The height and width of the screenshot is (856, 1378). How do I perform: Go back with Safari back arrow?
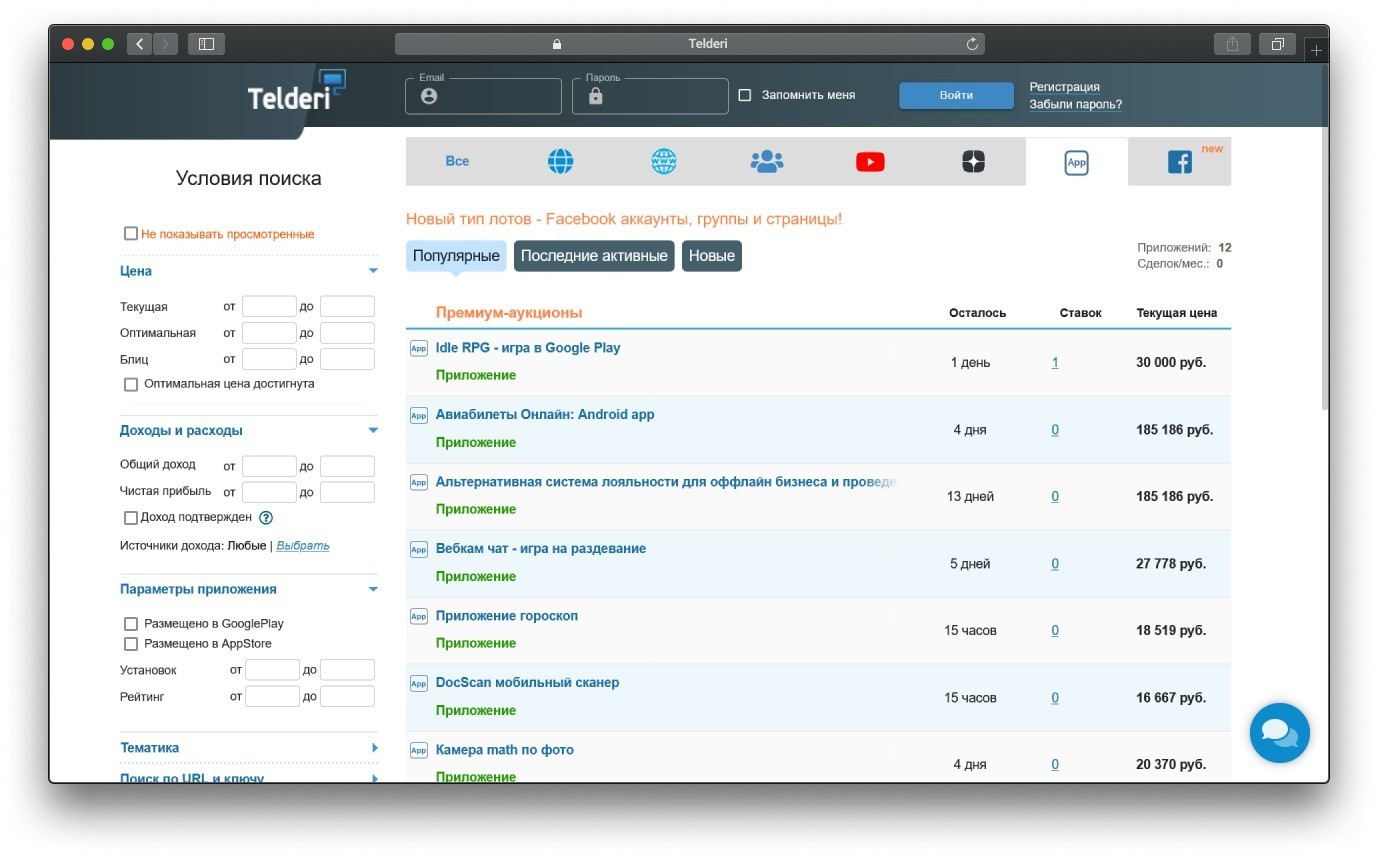[x=140, y=44]
